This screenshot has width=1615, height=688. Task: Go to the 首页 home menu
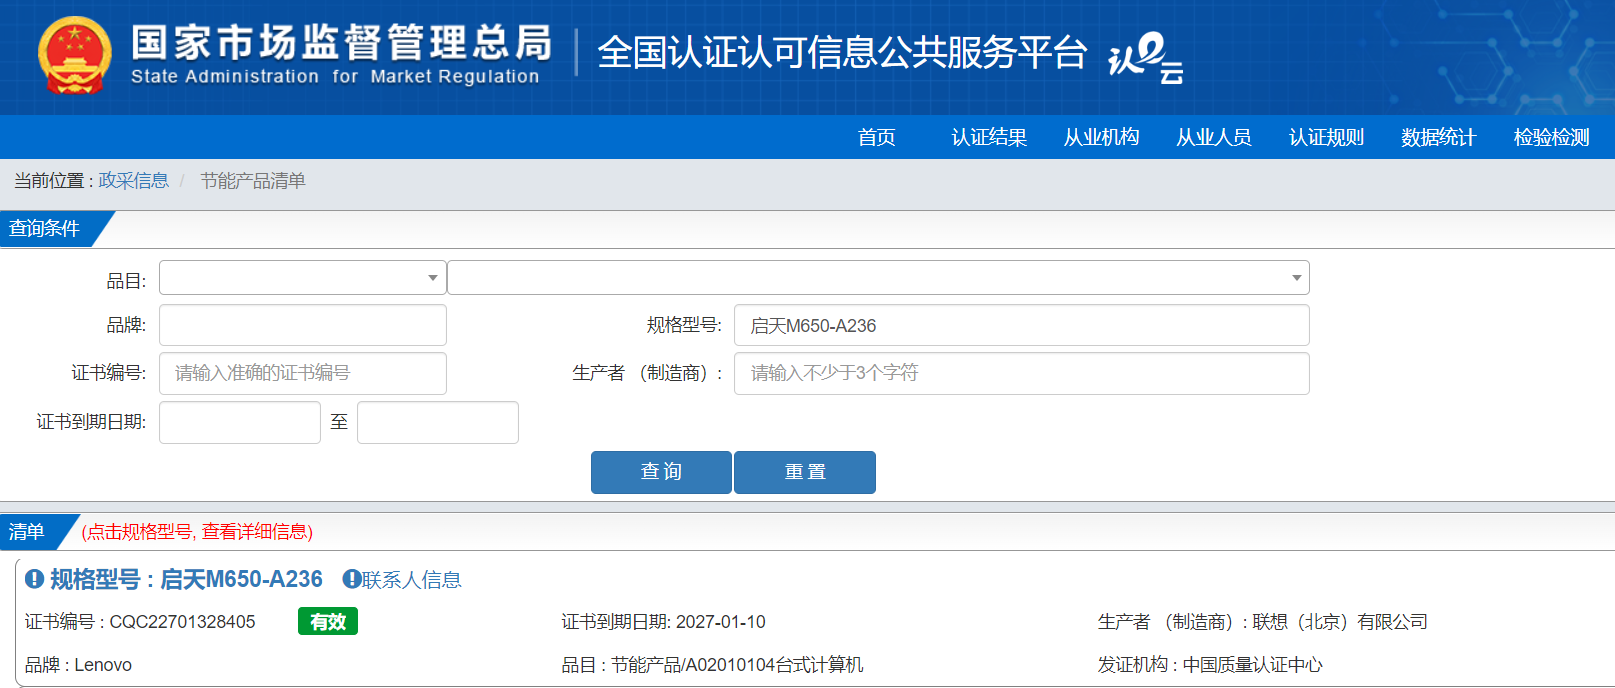tap(877, 137)
